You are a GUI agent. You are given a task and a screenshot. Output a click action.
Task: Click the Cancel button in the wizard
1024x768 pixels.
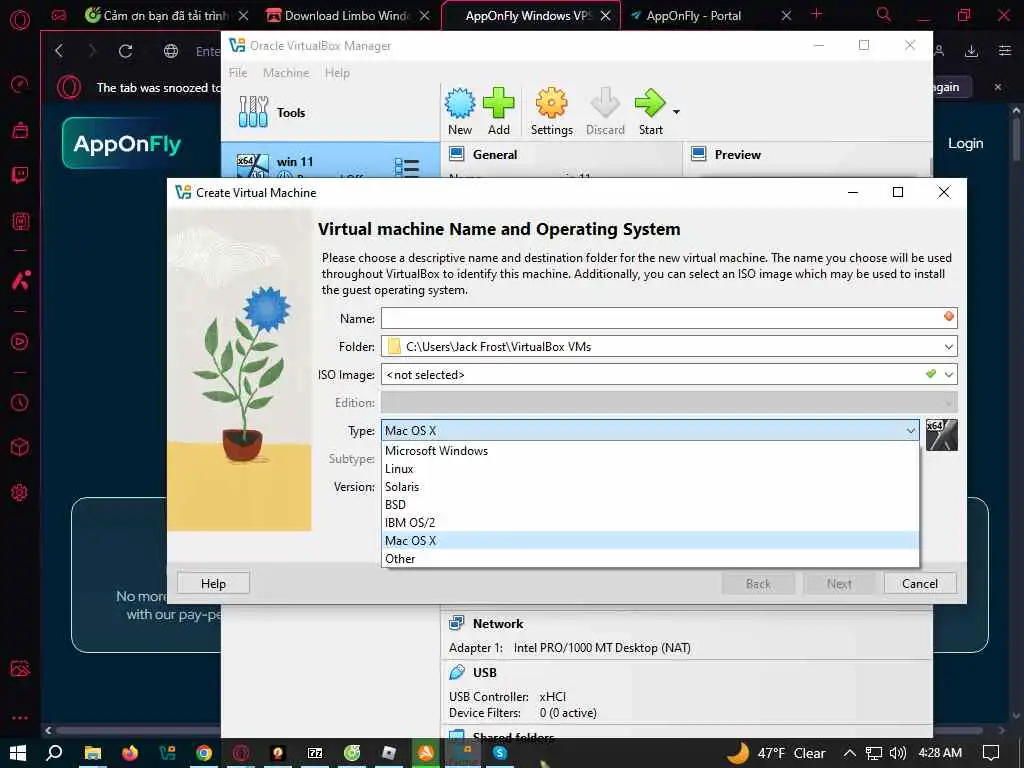920,583
